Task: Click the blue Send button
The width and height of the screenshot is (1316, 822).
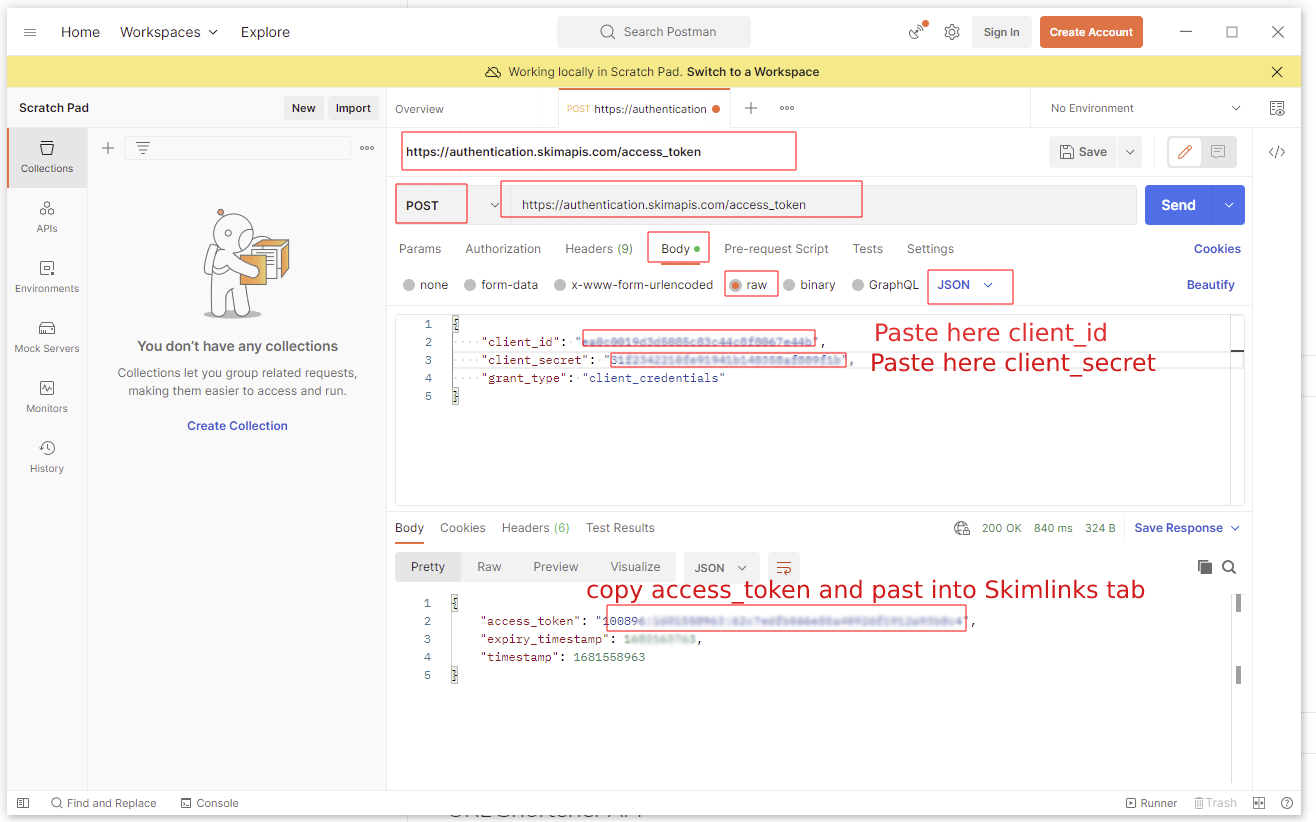Action: click(x=1178, y=205)
